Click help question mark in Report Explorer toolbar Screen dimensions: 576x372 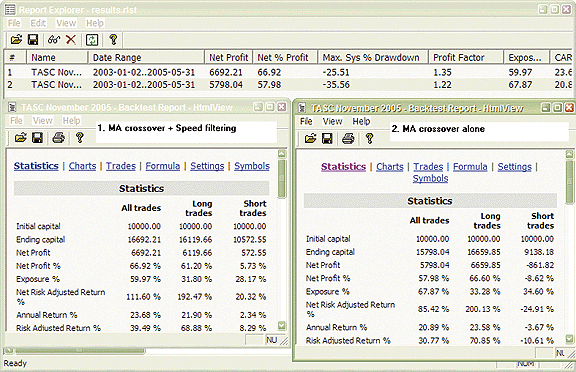pyautogui.click(x=113, y=39)
